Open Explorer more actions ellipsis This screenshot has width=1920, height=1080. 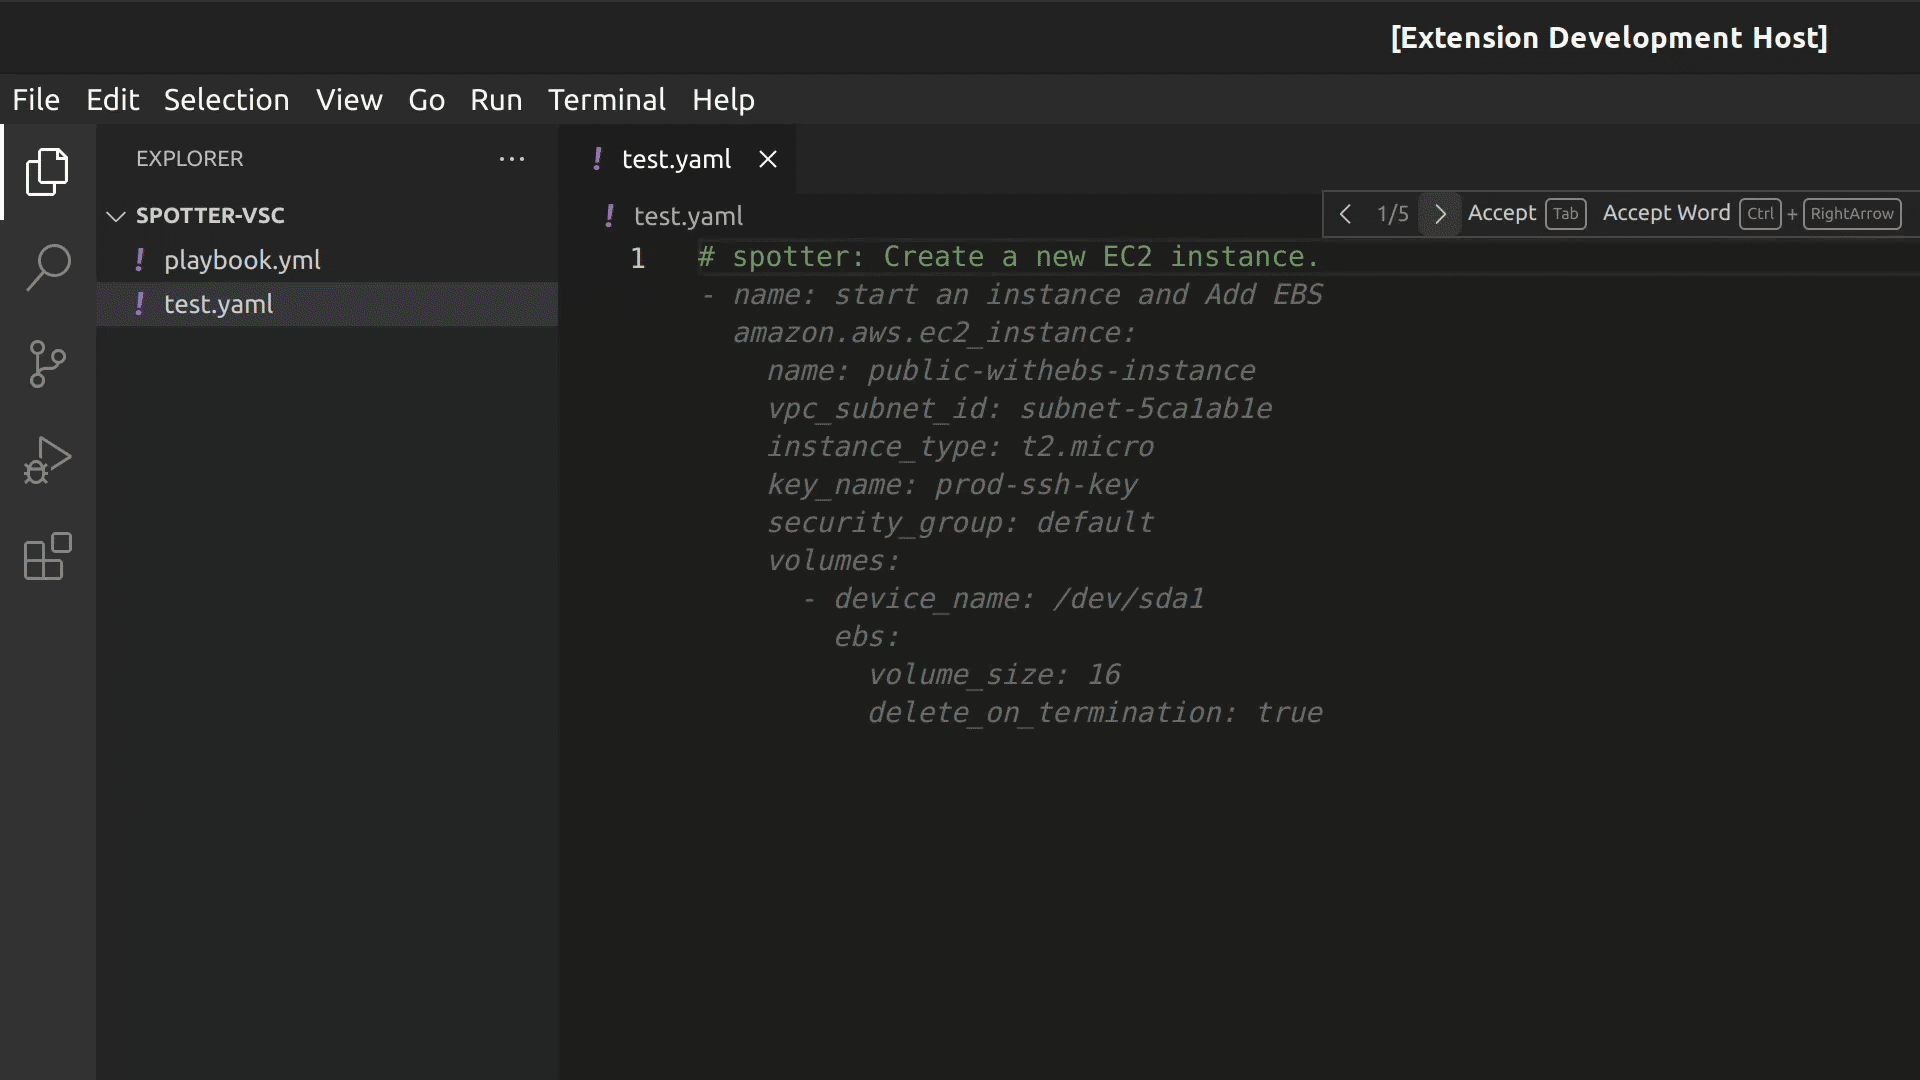[x=511, y=159]
